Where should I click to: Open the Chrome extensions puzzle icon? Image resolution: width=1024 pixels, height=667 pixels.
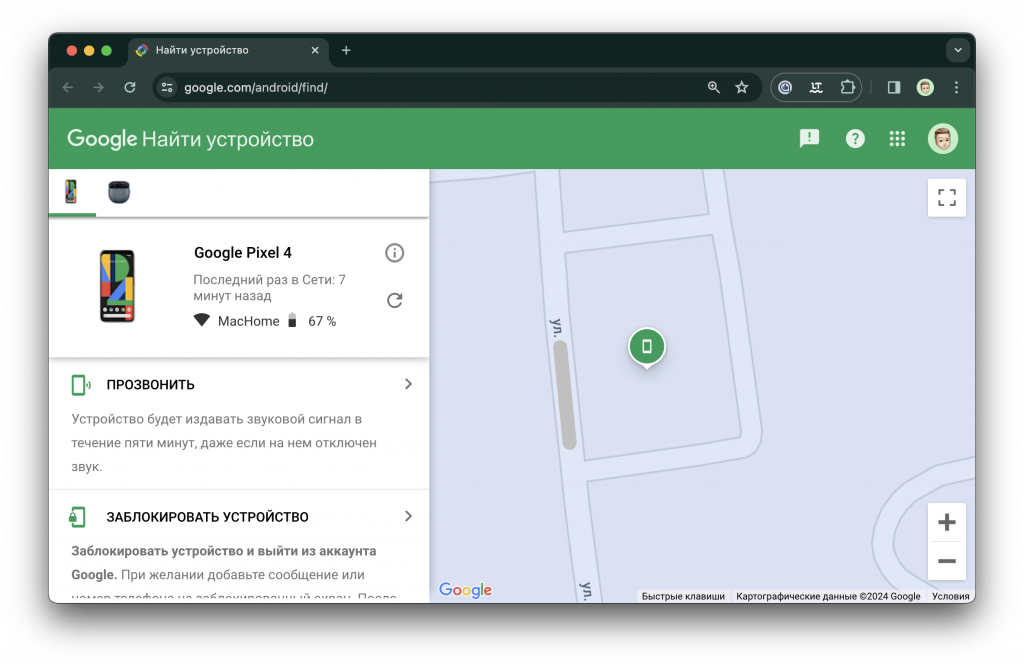845,87
